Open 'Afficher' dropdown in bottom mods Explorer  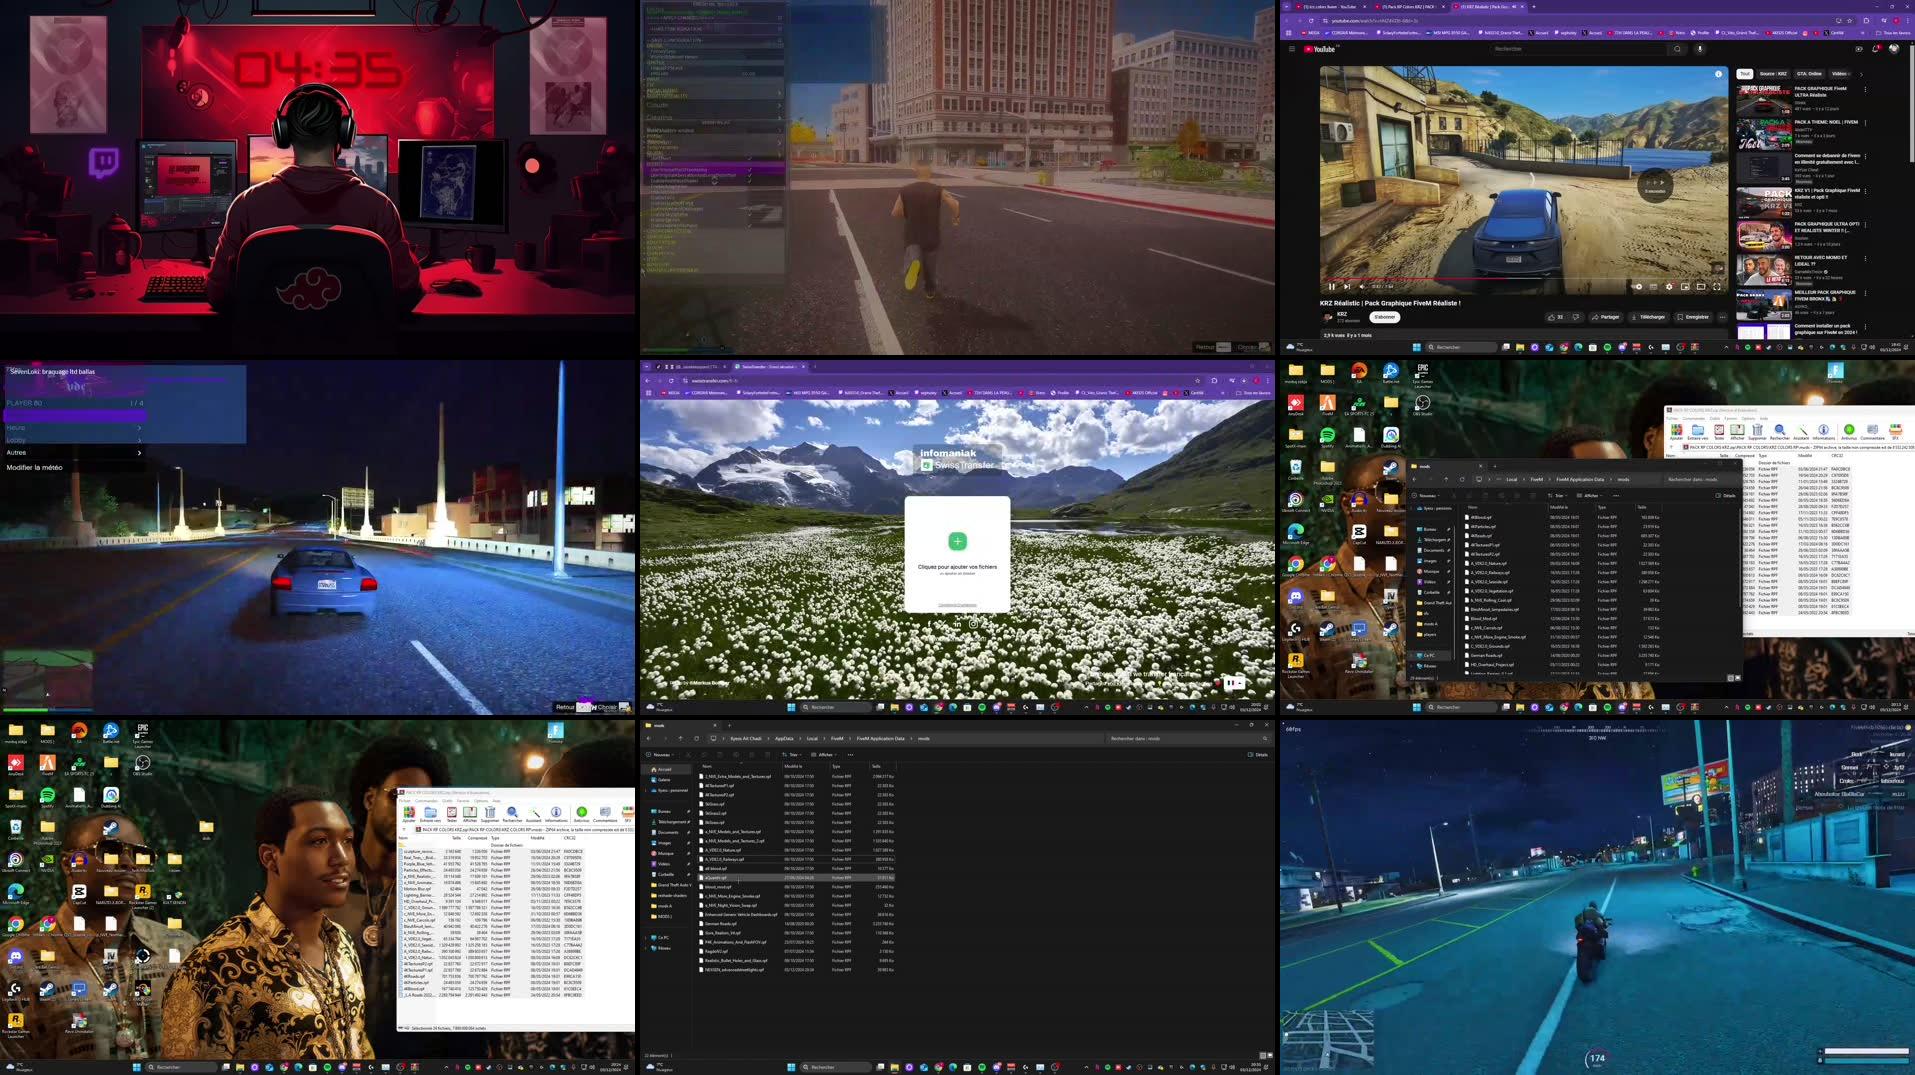(824, 755)
